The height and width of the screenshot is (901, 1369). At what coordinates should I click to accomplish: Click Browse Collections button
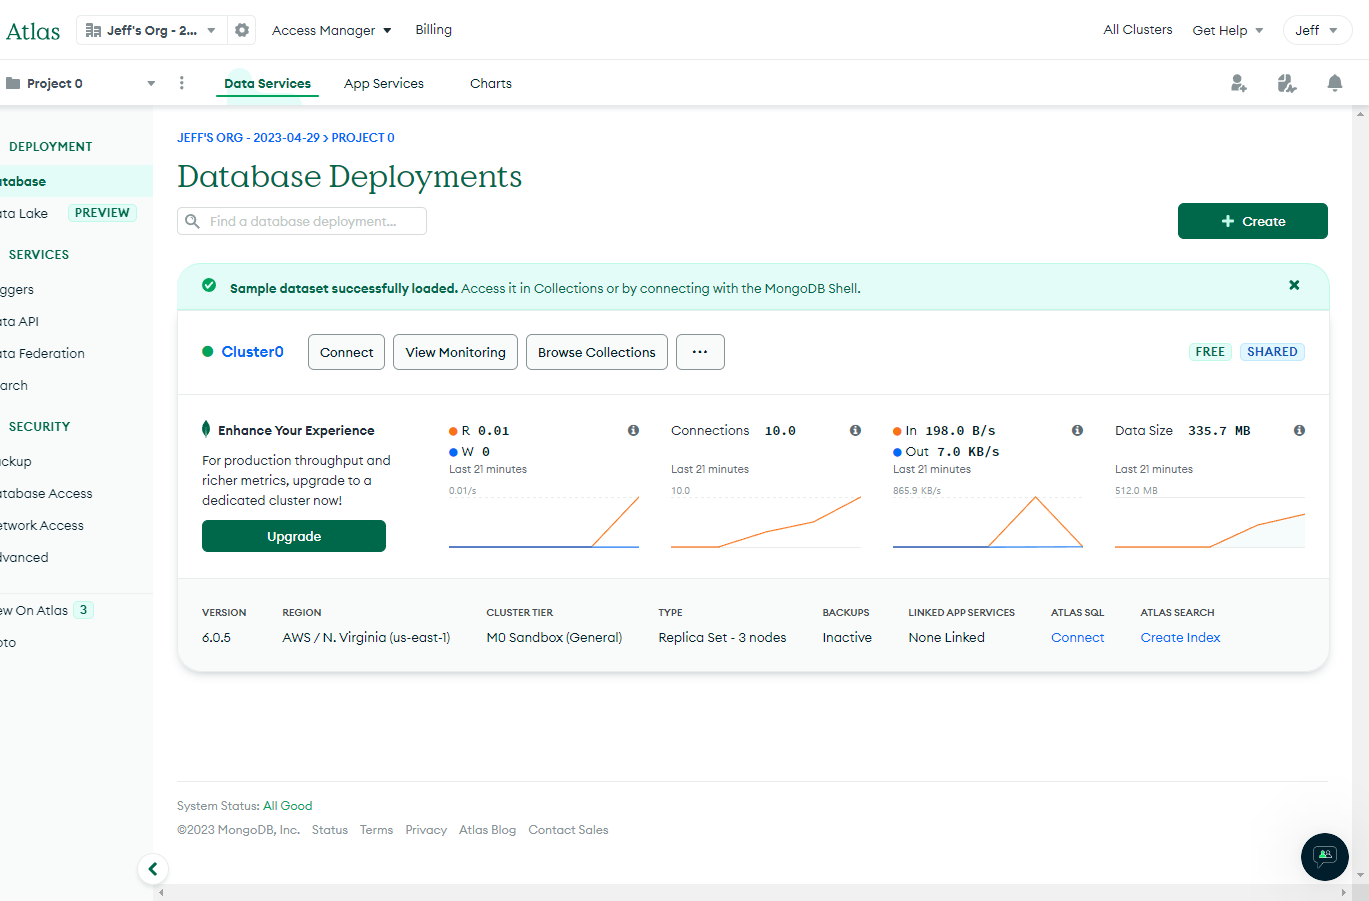click(597, 352)
